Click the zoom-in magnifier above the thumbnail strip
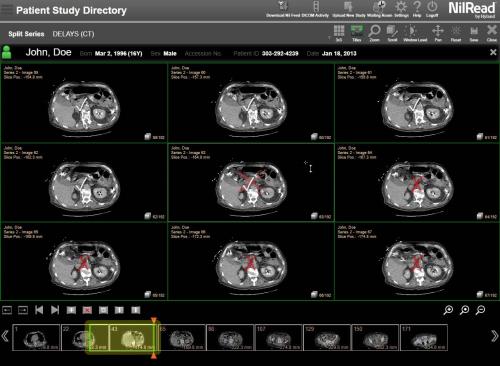 448,310
